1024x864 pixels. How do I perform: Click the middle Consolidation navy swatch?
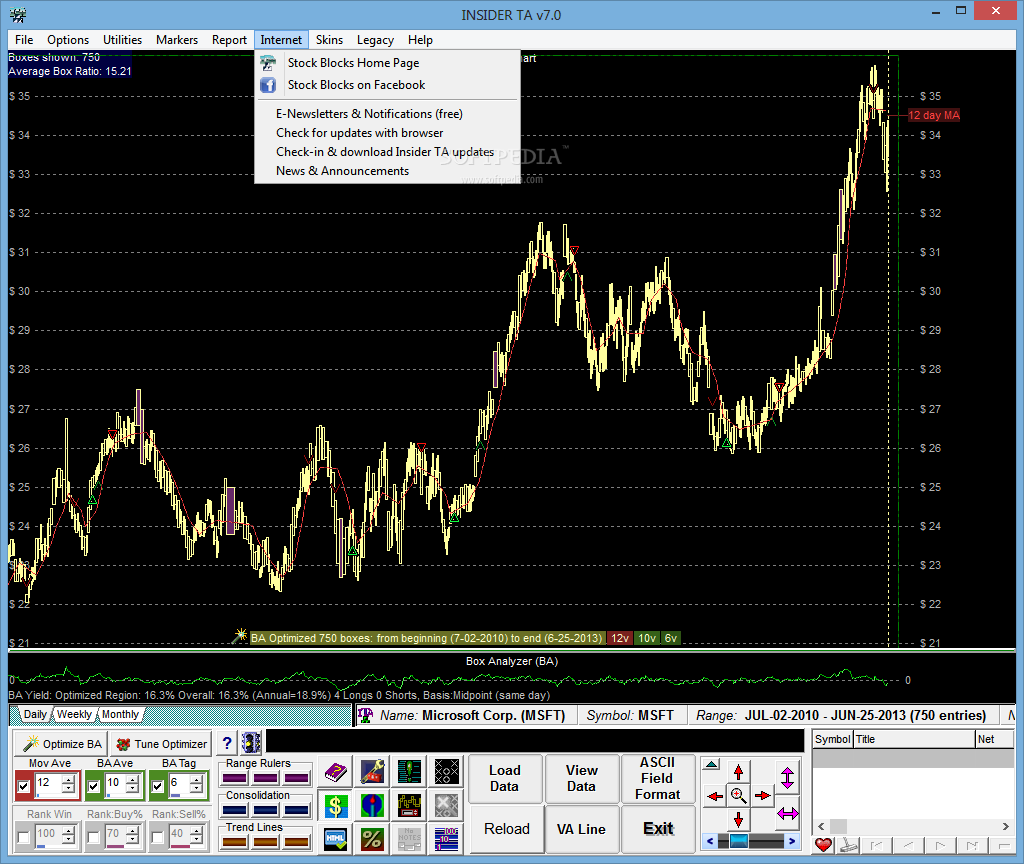click(266, 810)
